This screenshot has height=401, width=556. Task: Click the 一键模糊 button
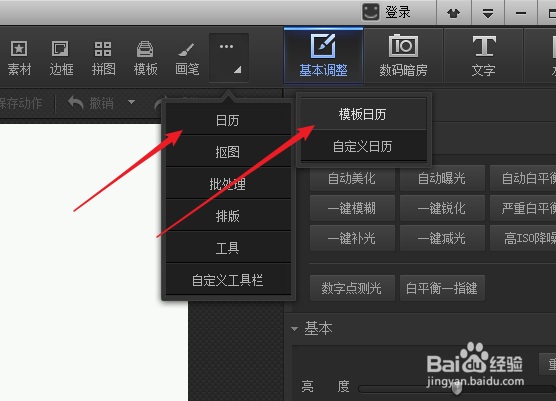point(352,208)
